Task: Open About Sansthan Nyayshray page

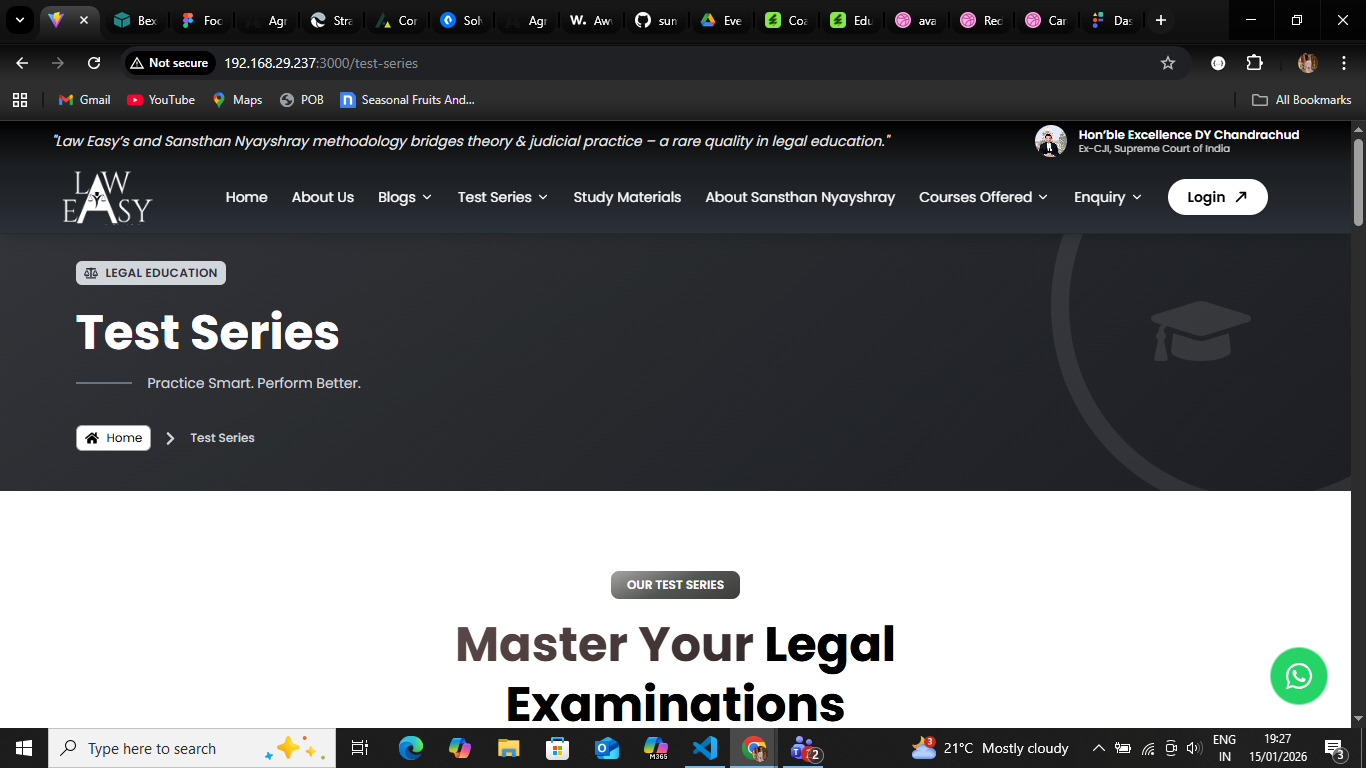Action: [800, 197]
